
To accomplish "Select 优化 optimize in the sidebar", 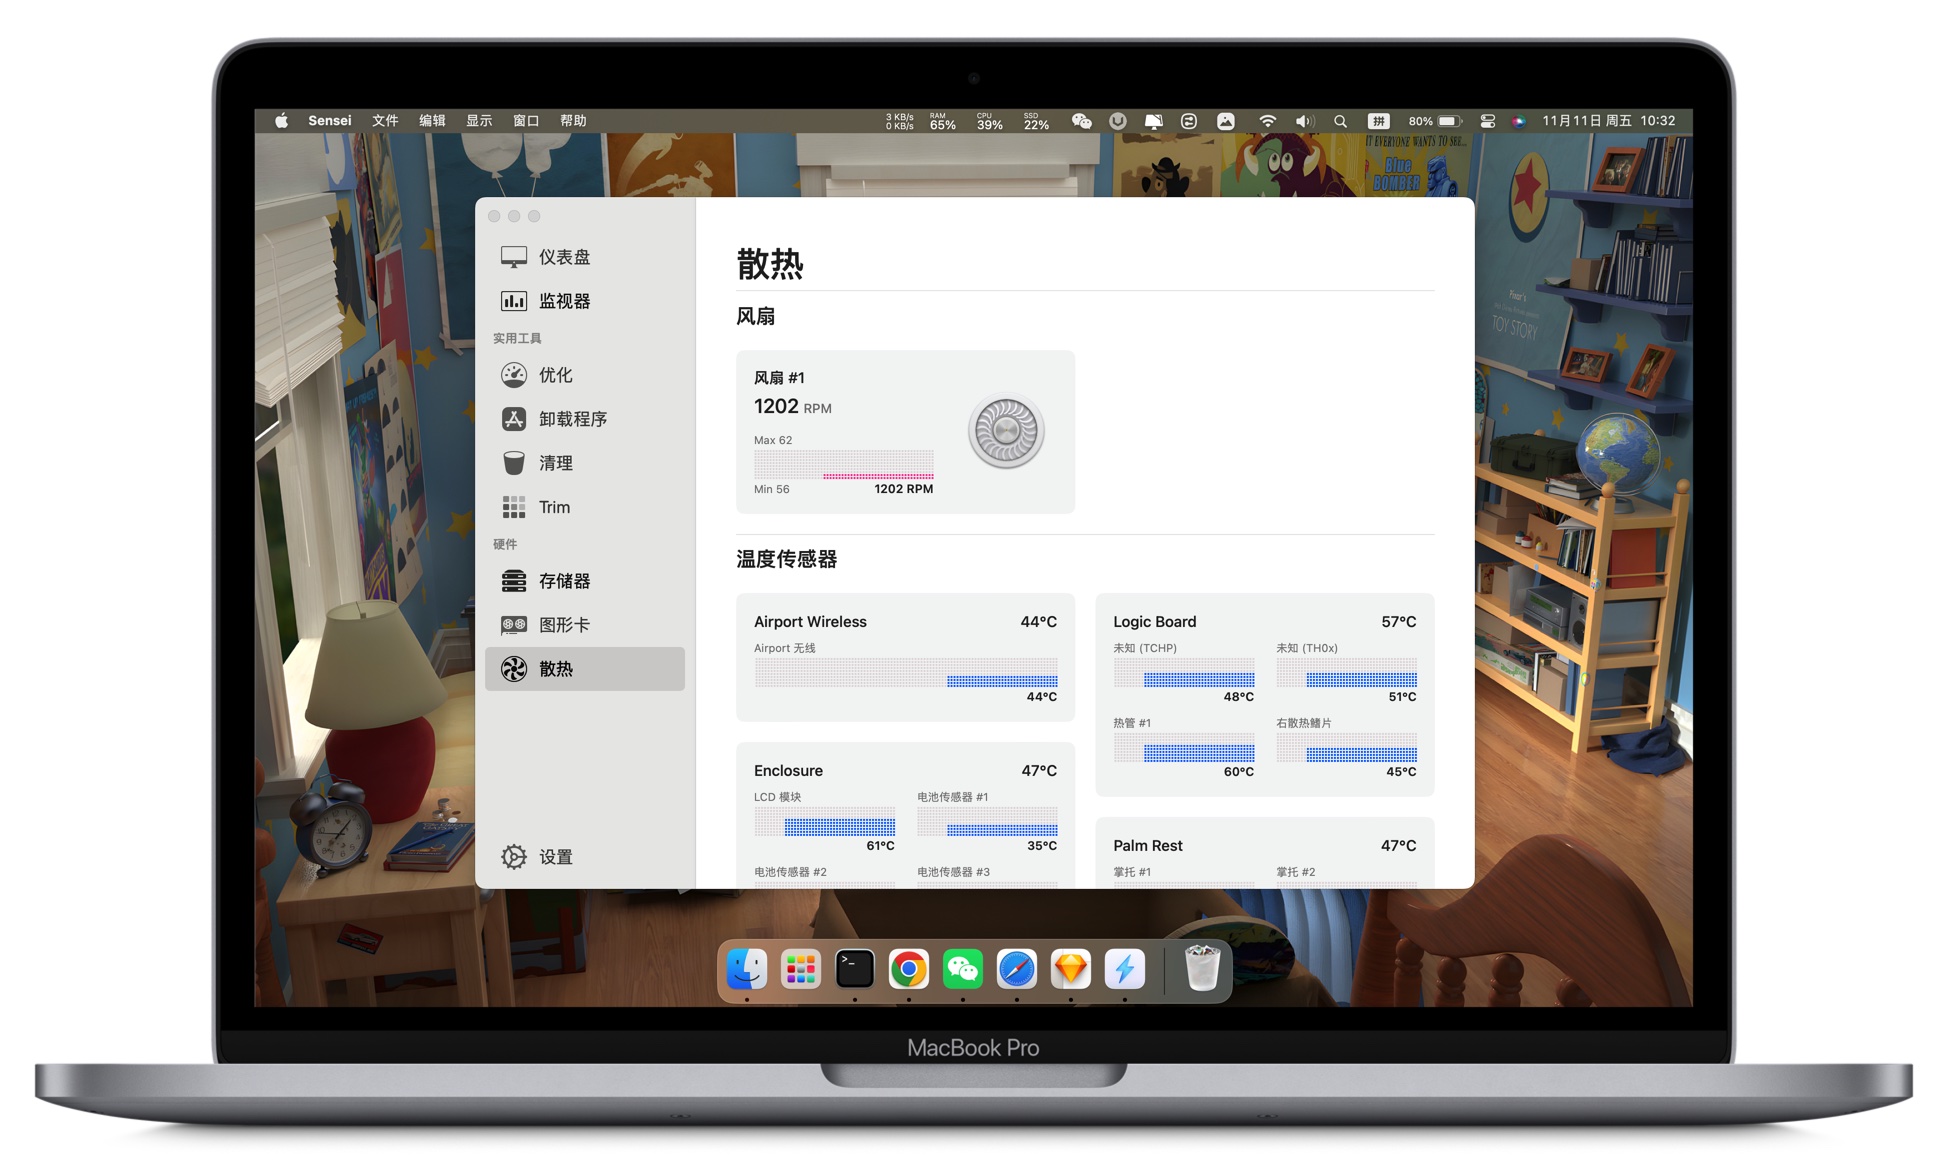I will point(585,375).
